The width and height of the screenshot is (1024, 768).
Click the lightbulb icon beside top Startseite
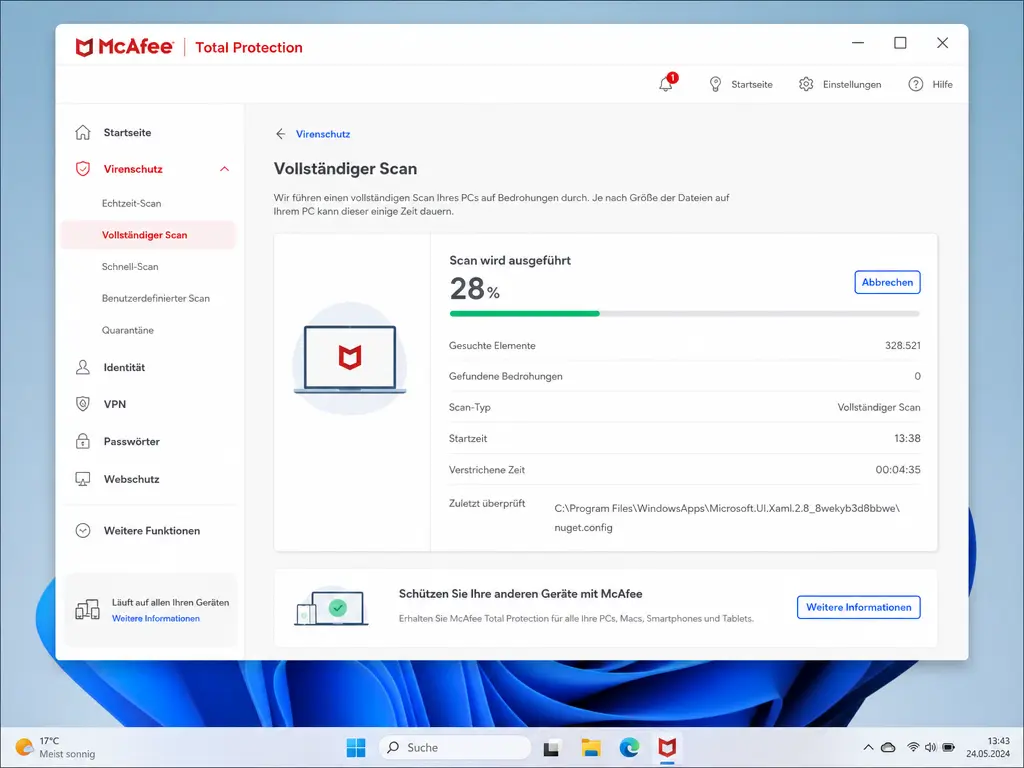click(715, 84)
